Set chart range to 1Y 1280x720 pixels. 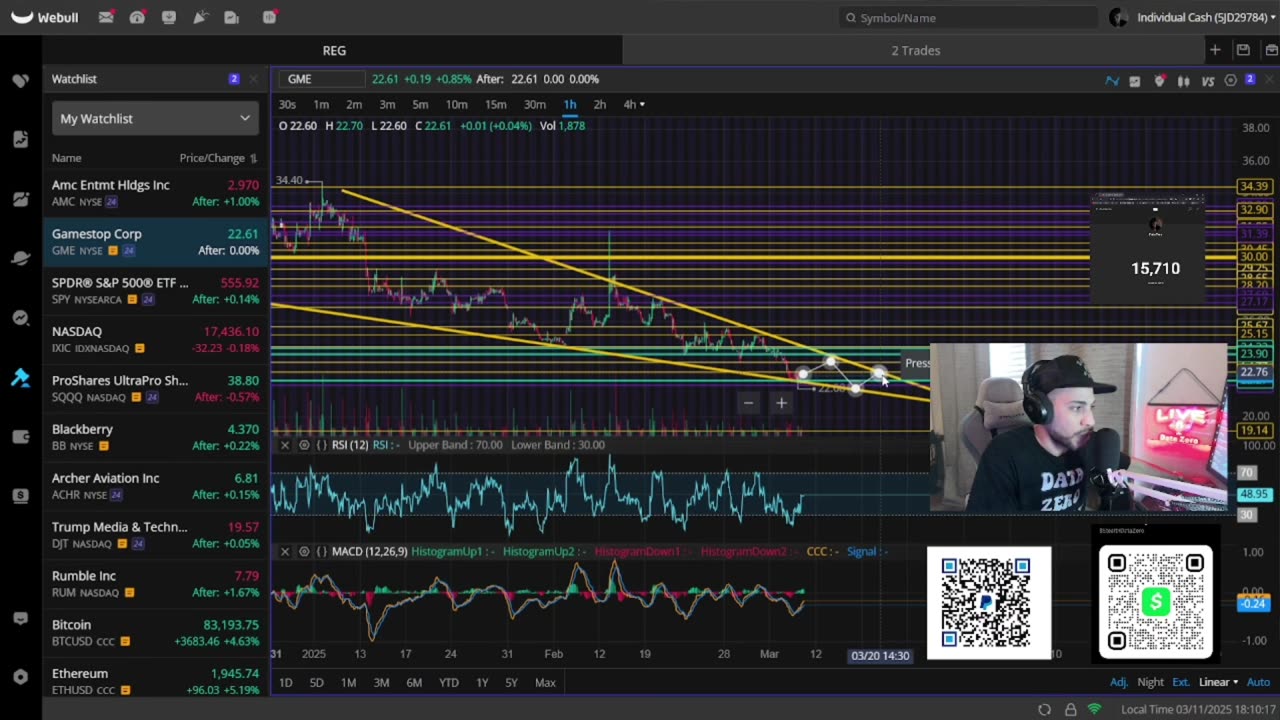[482, 682]
